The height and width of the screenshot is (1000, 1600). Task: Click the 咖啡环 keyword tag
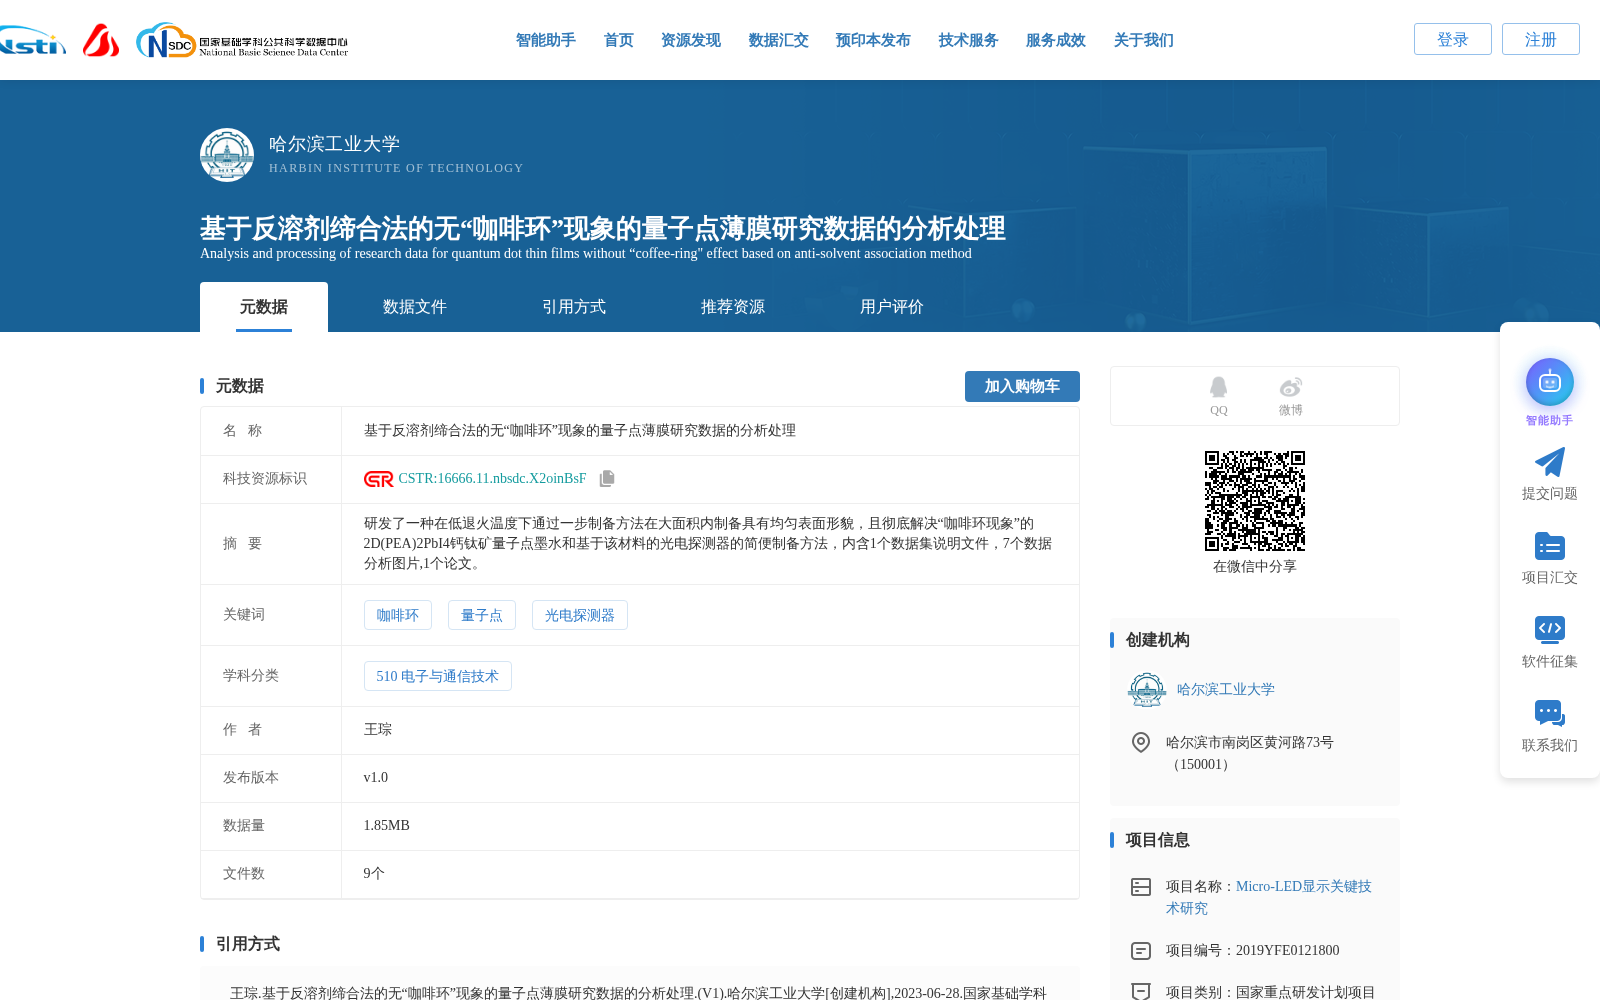pyautogui.click(x=398, y=615)
